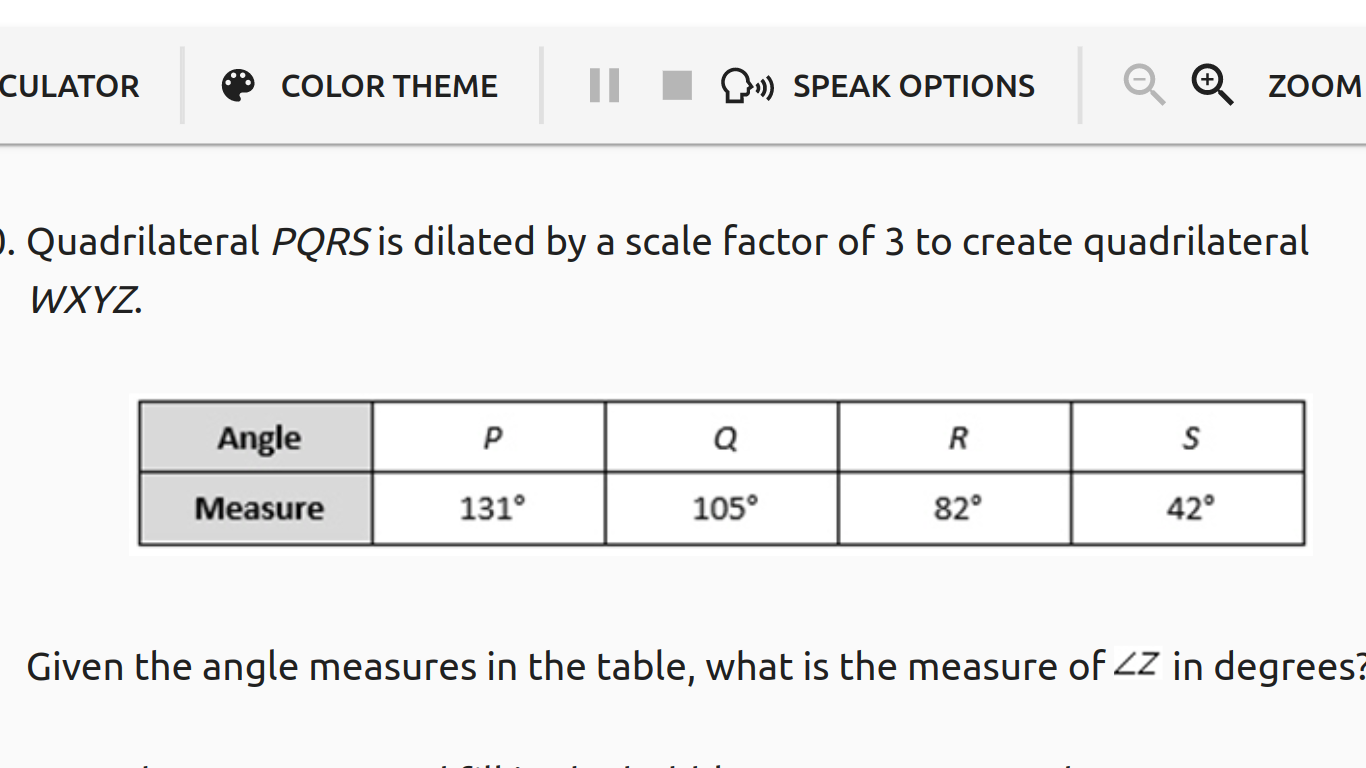Click the 105° cell under Q
This screenshot has height=768, width=1366.
pos(721,507)
